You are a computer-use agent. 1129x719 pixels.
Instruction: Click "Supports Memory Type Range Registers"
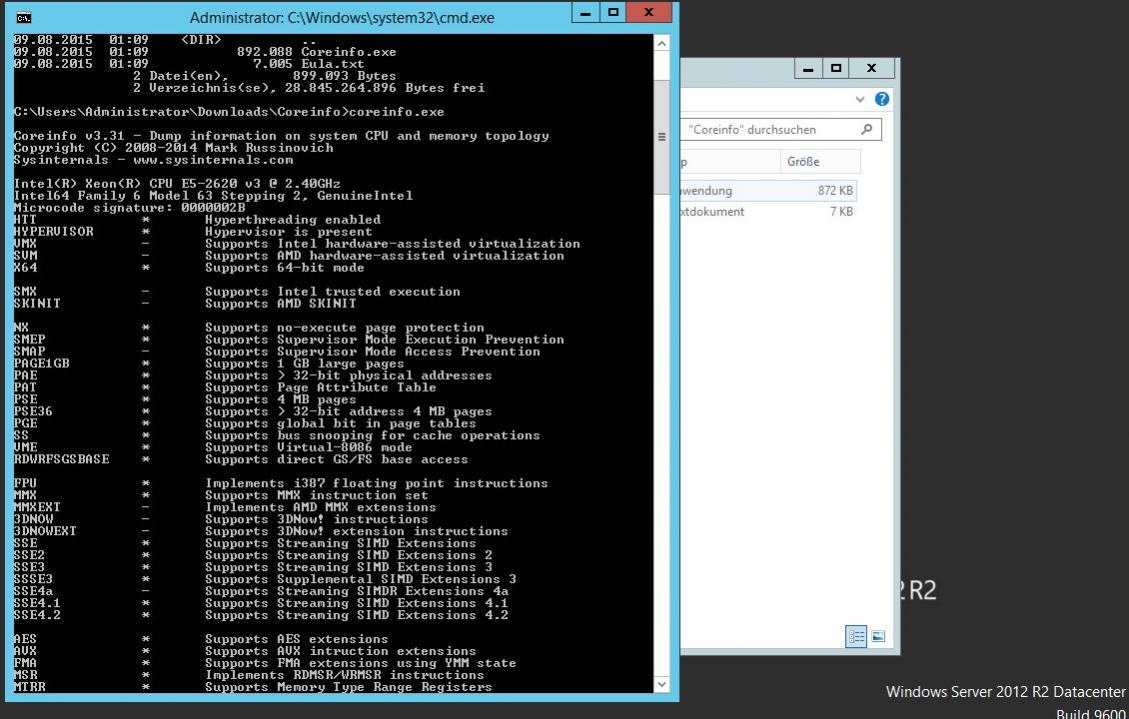[348, 687]
